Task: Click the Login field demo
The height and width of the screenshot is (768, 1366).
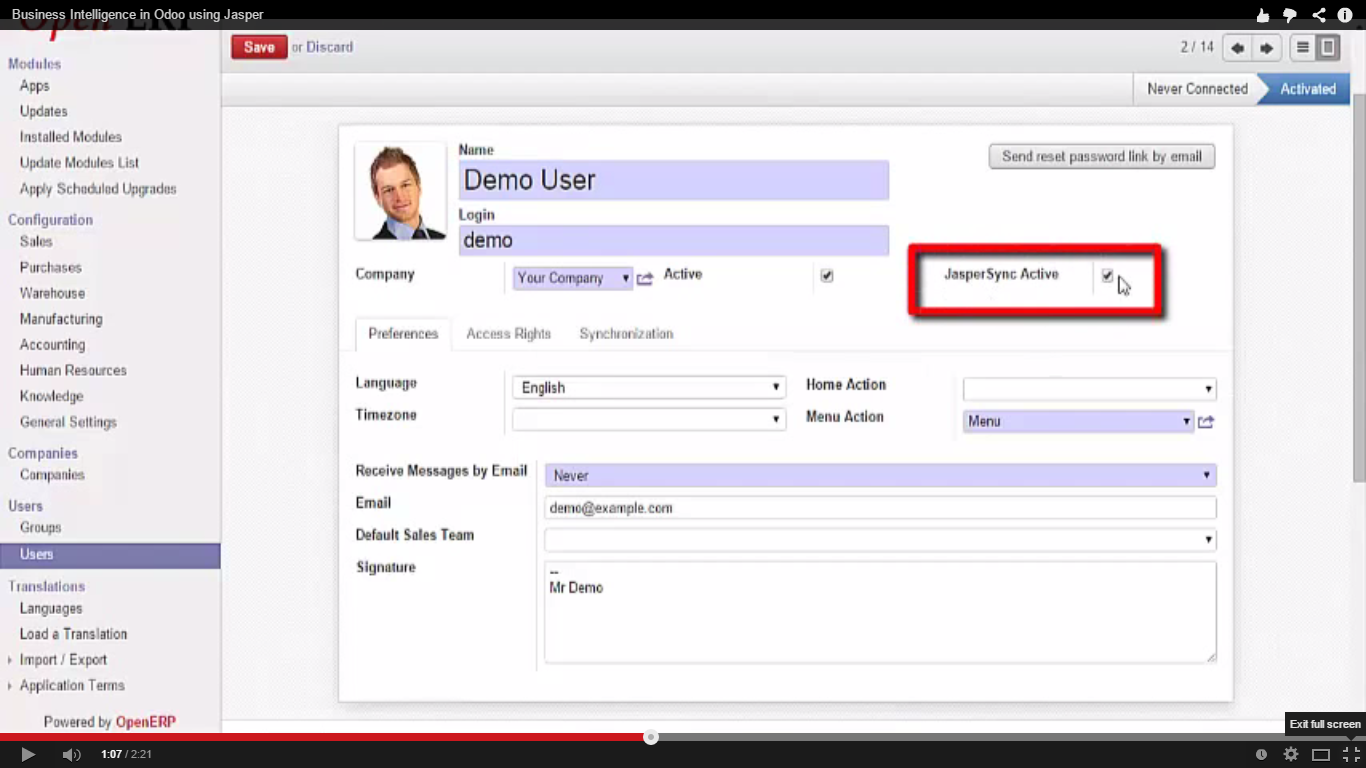Action: tap(674, 240)
